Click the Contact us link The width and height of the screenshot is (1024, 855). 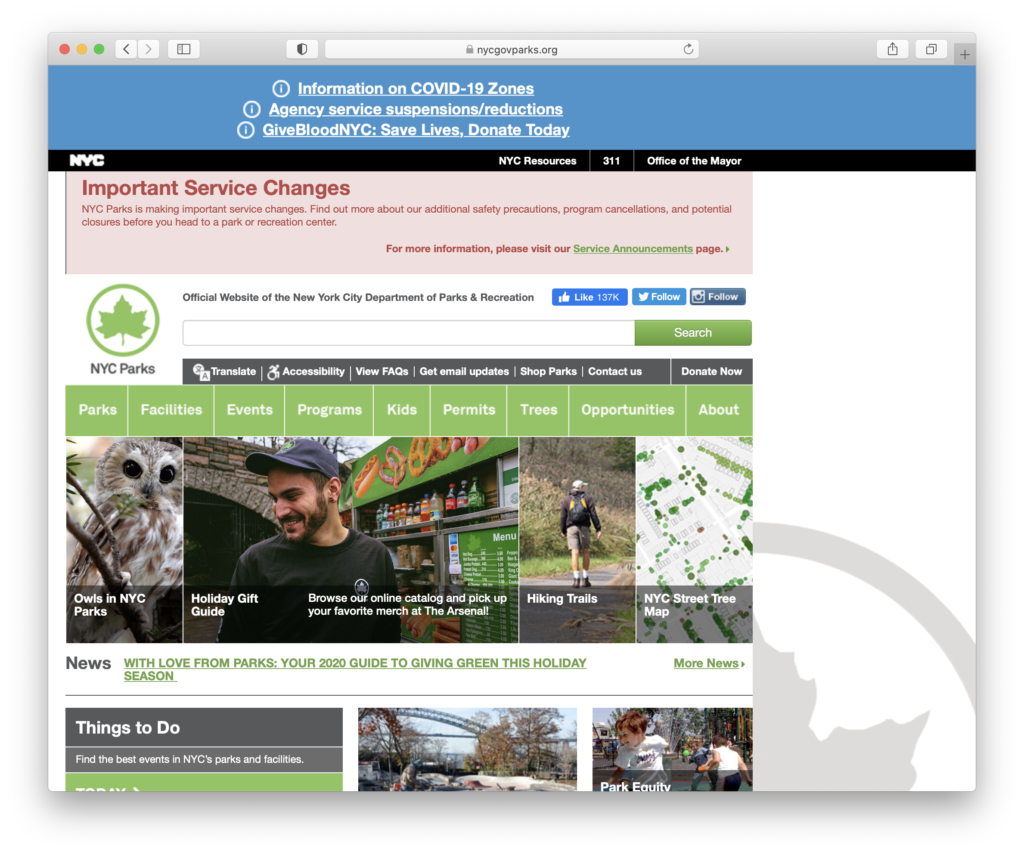pos(615,371)
